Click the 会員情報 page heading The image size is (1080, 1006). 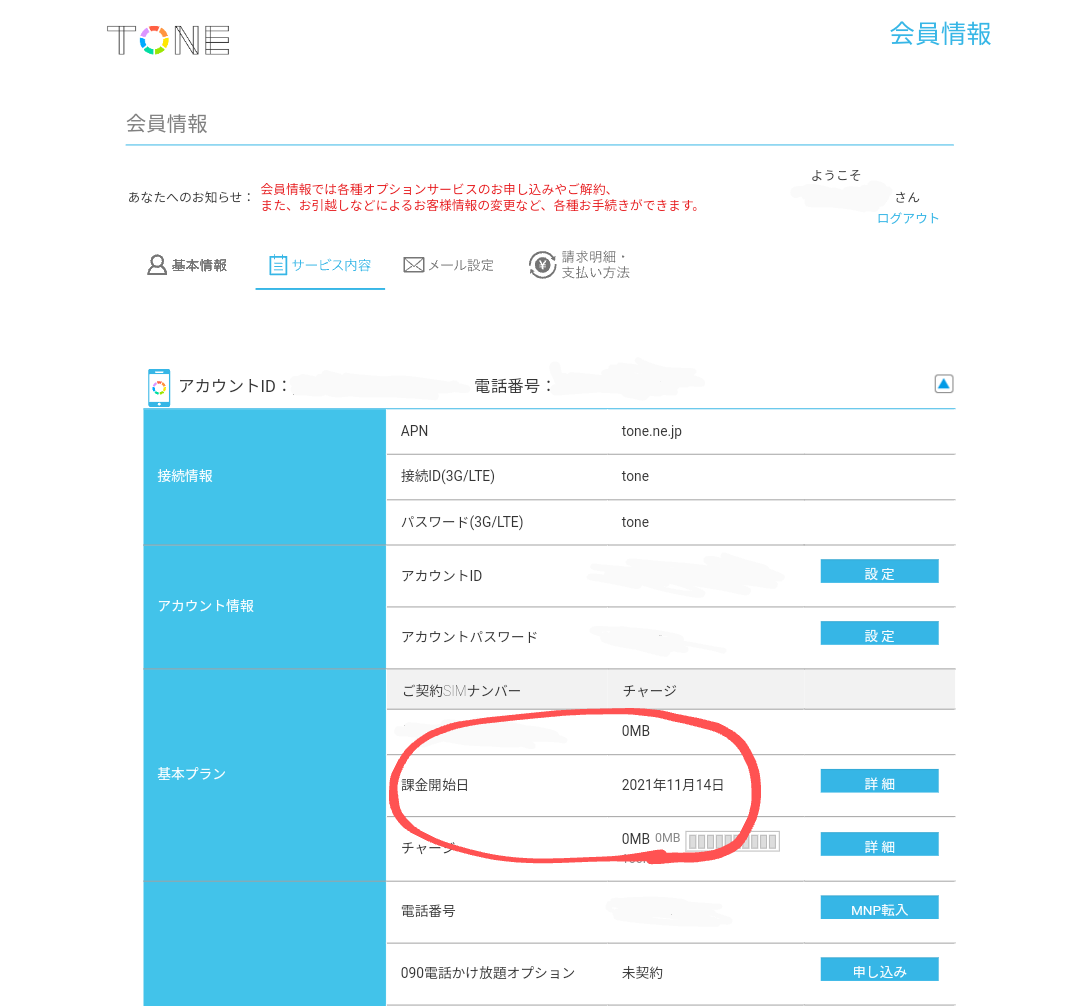[x=167, y=124]
